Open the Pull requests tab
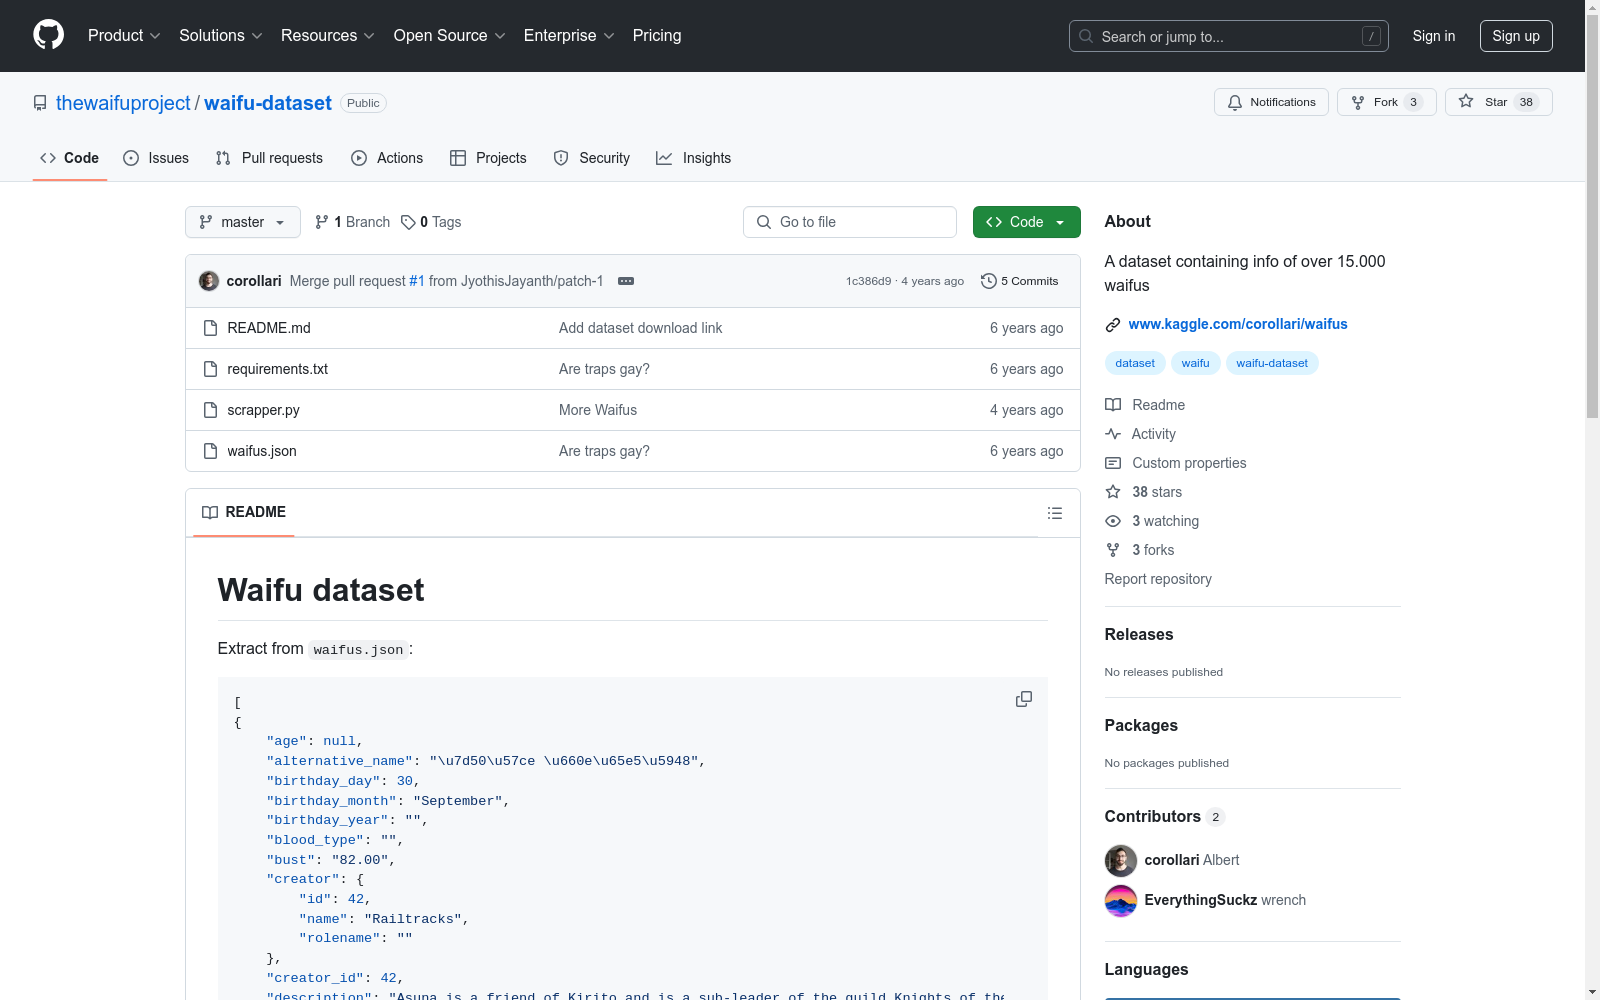The height and width of the screenshot is (1000, 1600). tap(269, 158)
